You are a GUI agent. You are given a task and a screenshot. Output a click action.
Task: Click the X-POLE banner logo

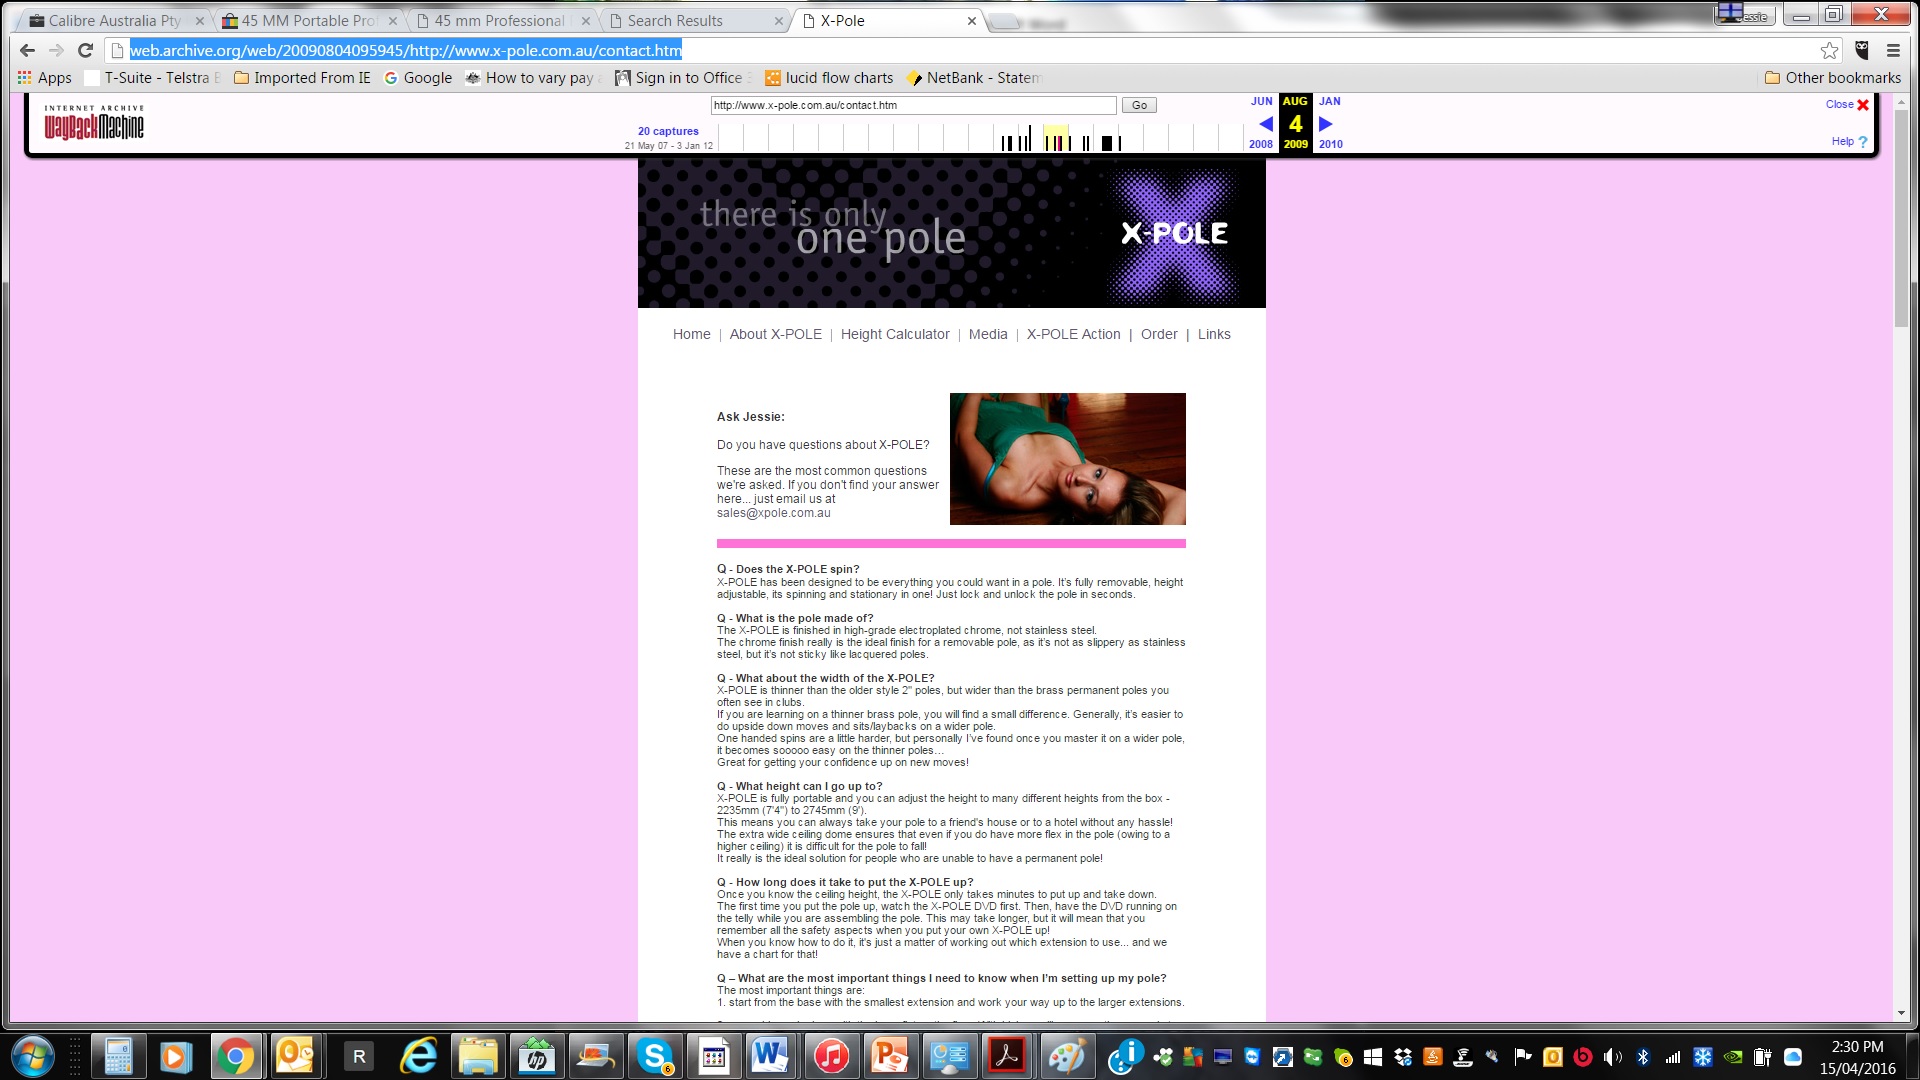tap(1174, 234)
